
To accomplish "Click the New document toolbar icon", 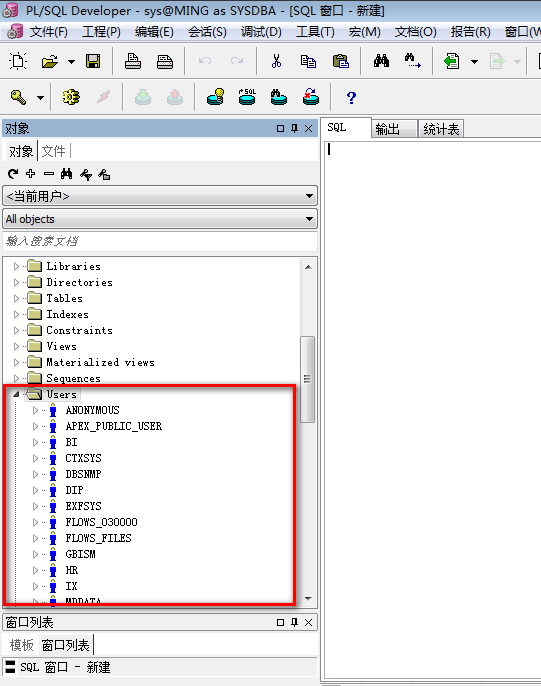I will click(x=18, y=61).
